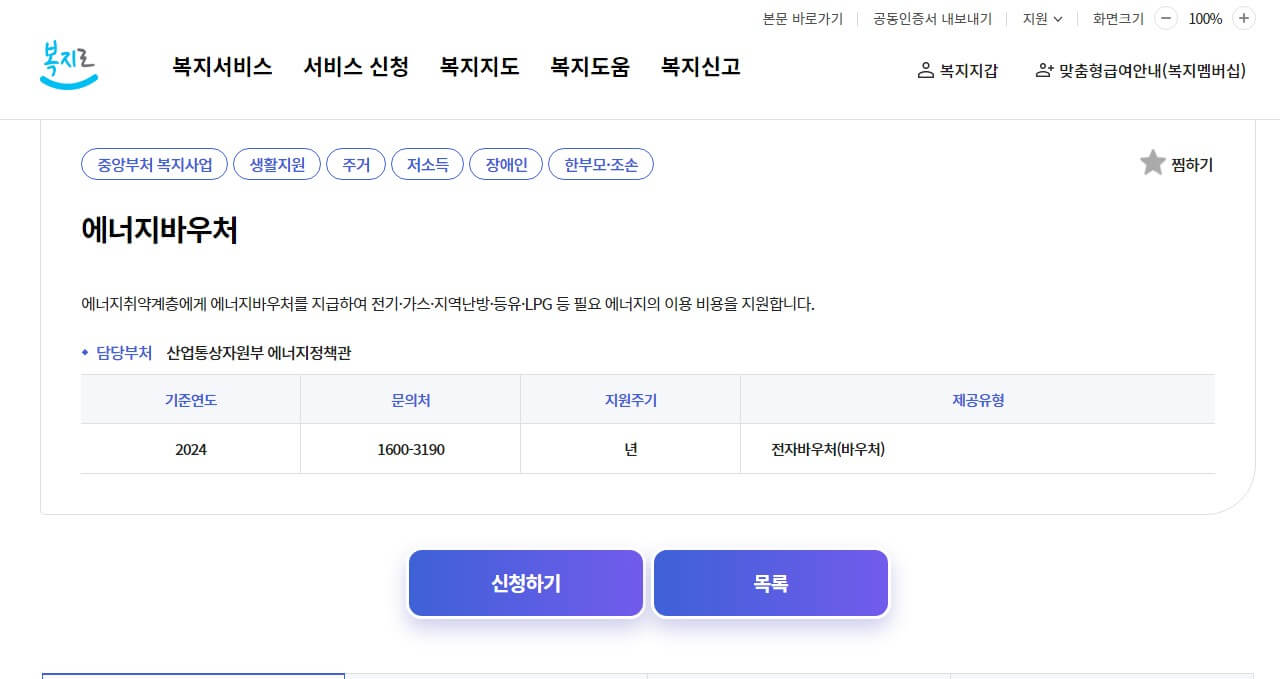Expand the 지원 dropdown
This screenshot has height=679, width=1280.
tap(1041, 18)
